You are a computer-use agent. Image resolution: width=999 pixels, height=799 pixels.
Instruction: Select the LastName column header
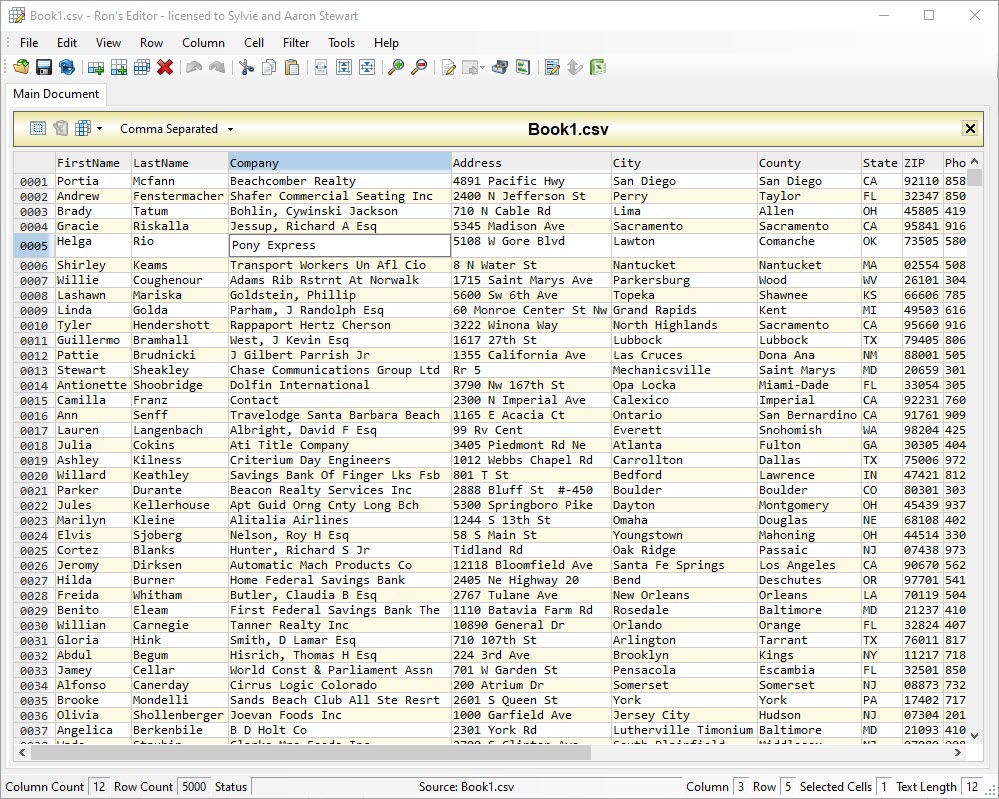click(180, 162)
